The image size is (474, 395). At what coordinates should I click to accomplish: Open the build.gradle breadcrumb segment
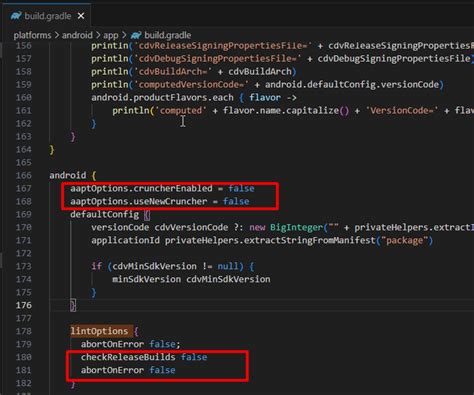(x=168, y=35)
